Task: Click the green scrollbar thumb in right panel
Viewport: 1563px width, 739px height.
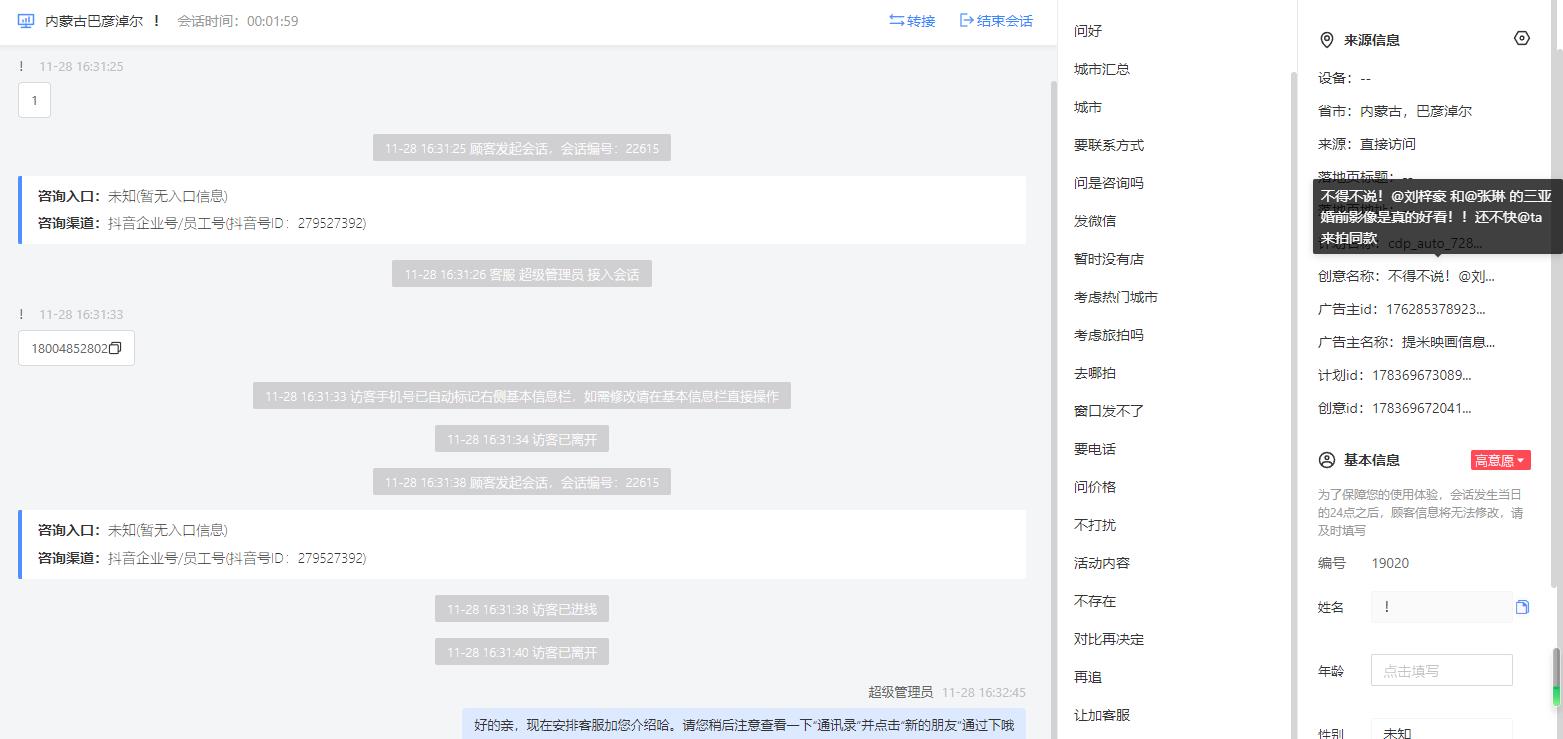Action: click(1555, 677)
